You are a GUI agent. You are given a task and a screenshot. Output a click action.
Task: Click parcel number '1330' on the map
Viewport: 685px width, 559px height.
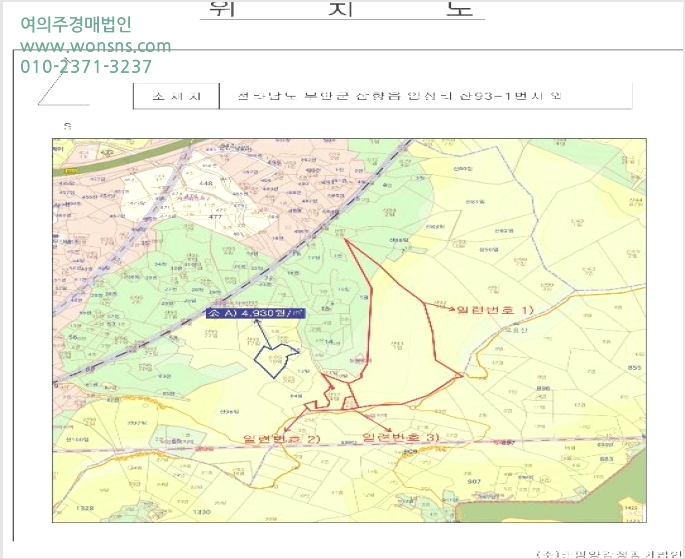tap(201, 512)
